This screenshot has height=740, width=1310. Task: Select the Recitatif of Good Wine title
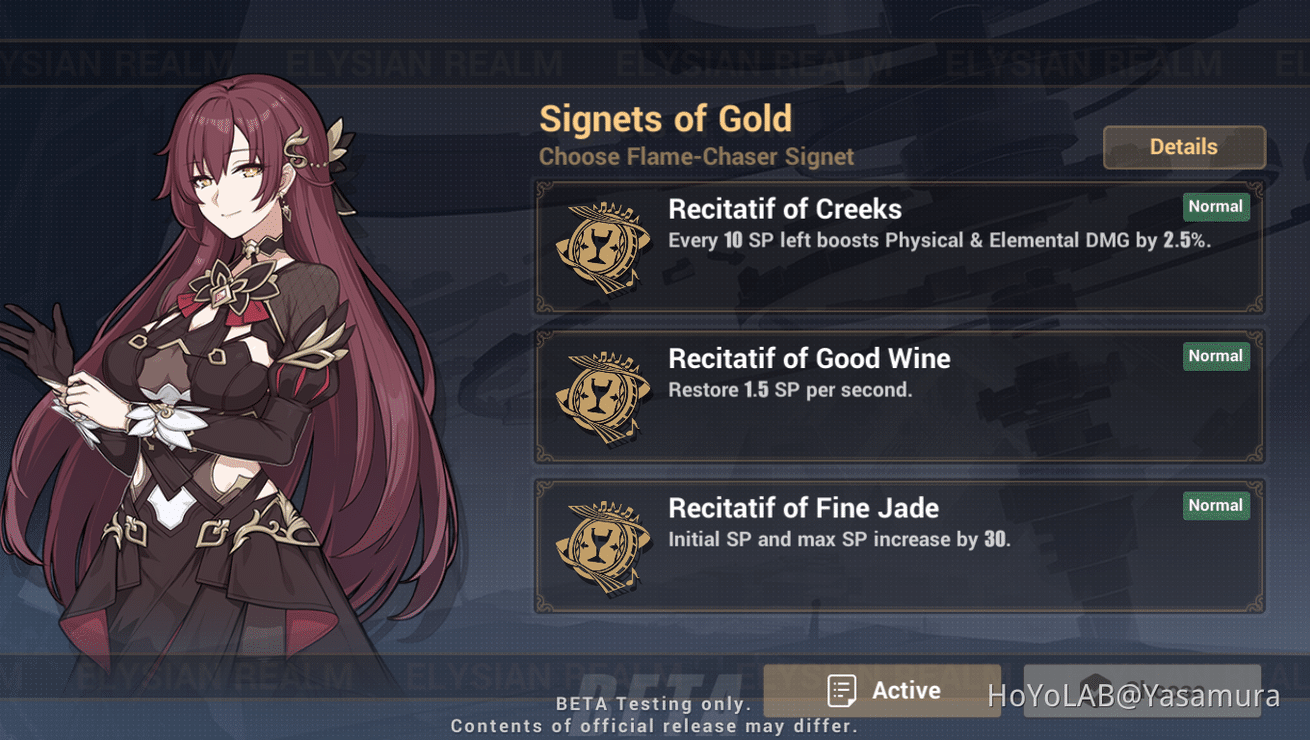tap(809, 358)
